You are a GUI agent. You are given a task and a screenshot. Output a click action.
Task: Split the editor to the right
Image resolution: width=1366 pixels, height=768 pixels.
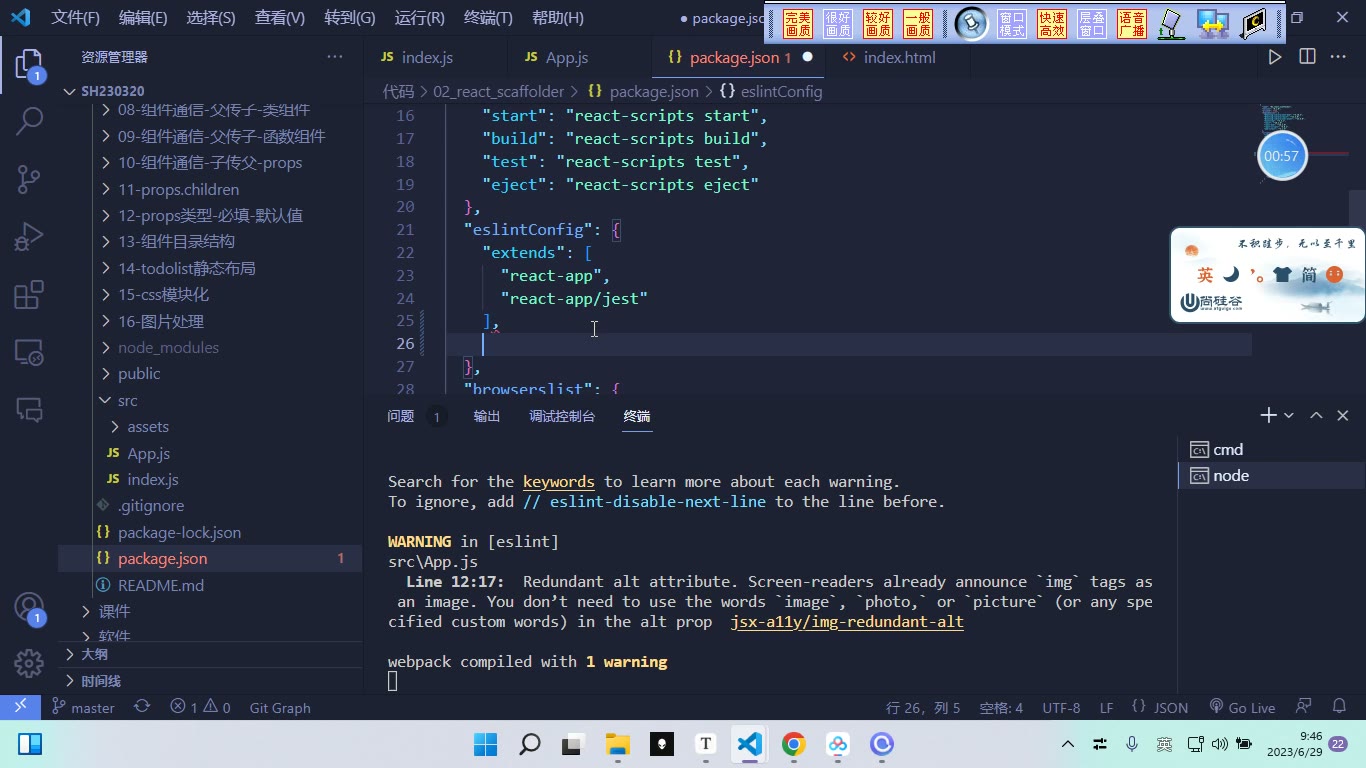[1307, 57]
